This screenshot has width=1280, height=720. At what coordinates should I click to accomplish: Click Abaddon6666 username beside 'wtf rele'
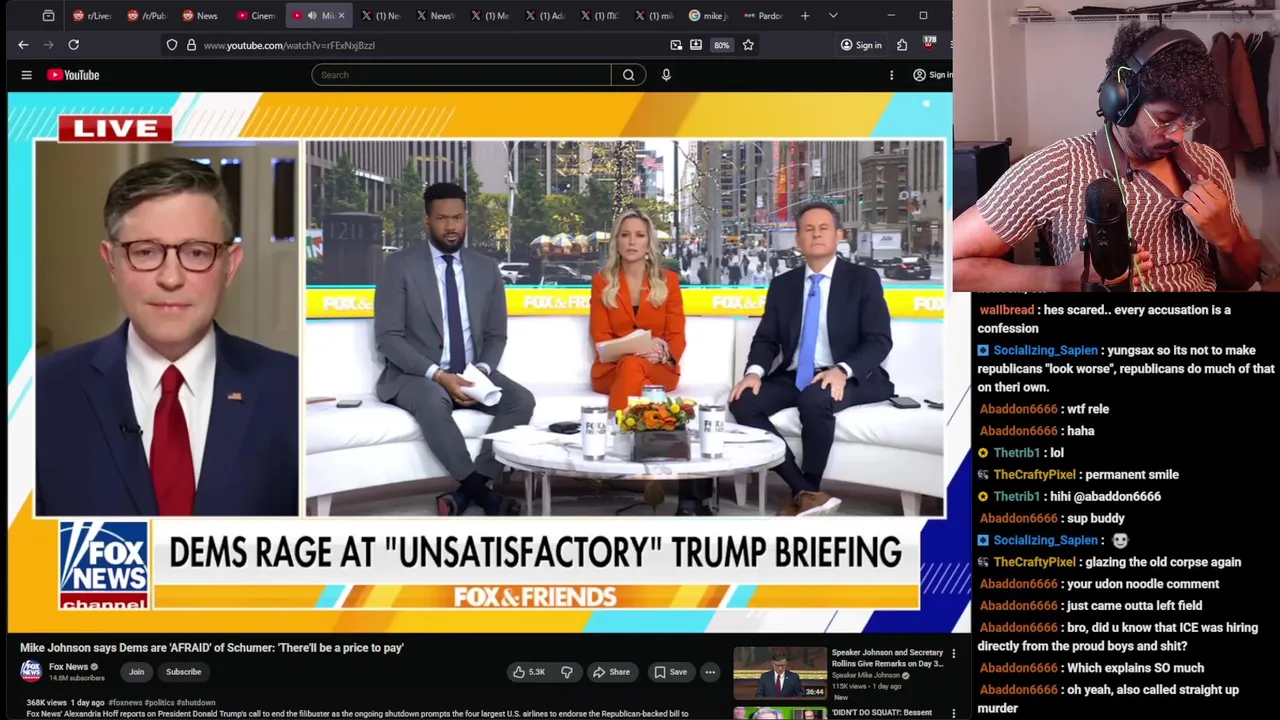point(1018,409)
